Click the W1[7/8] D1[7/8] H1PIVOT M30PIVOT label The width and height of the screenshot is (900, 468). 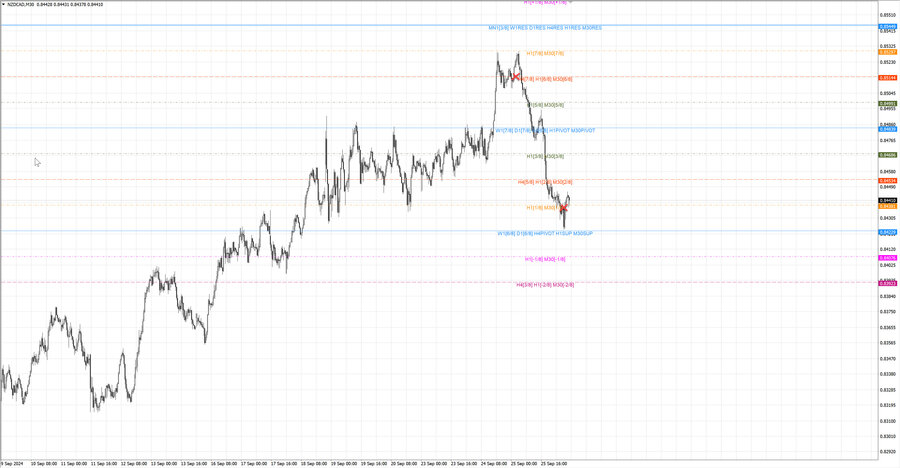[x=545, y=130]
